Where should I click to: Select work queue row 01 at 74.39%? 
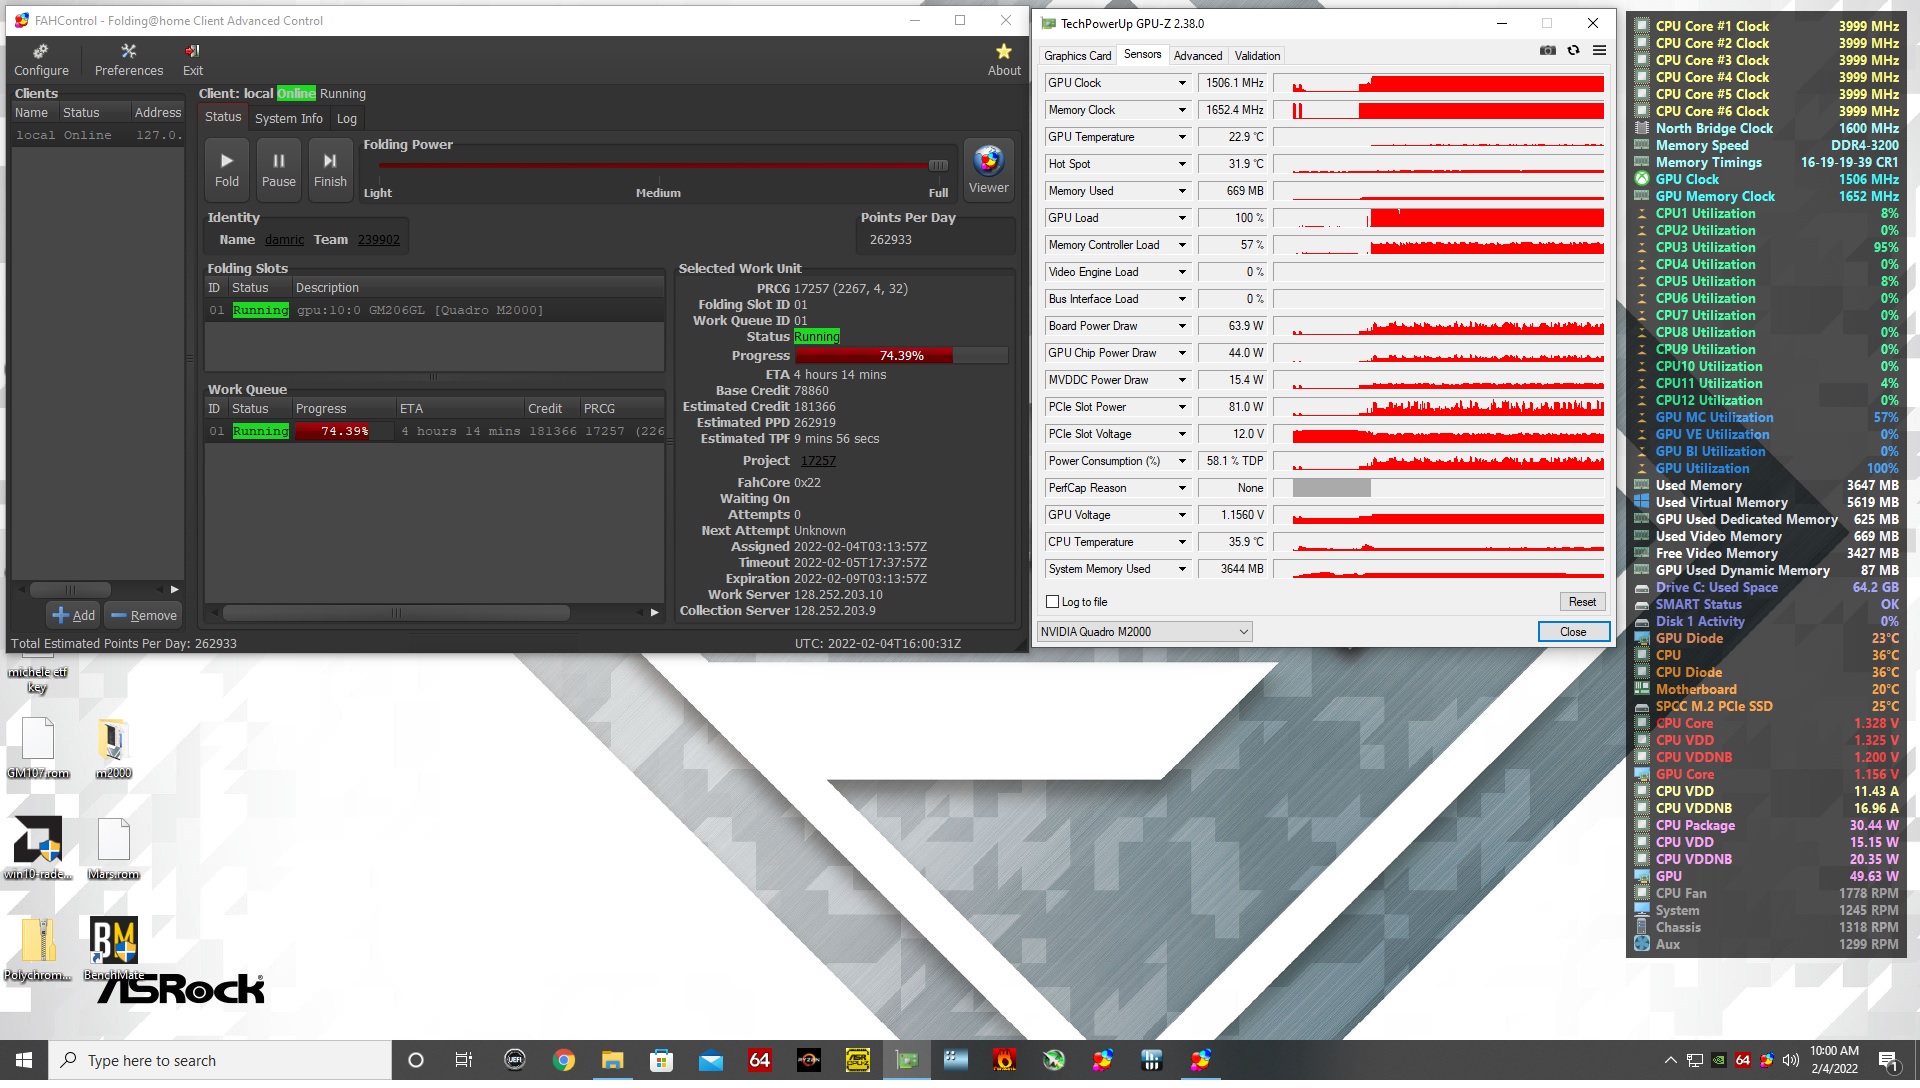click(434, 431)
